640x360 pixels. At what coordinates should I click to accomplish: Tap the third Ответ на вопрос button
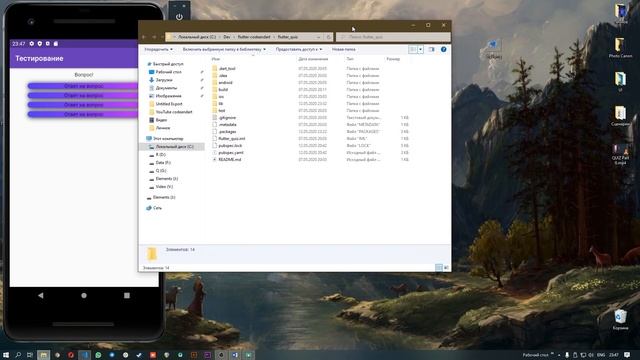[83, 105]
